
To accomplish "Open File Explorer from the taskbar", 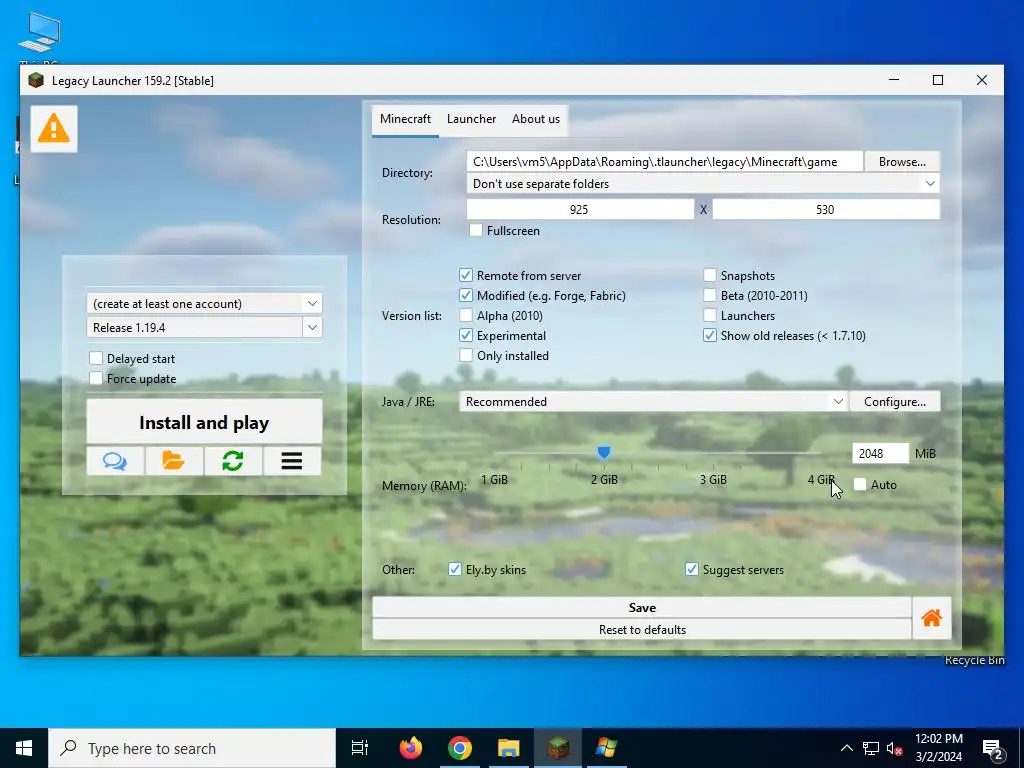I will (509, 748).
